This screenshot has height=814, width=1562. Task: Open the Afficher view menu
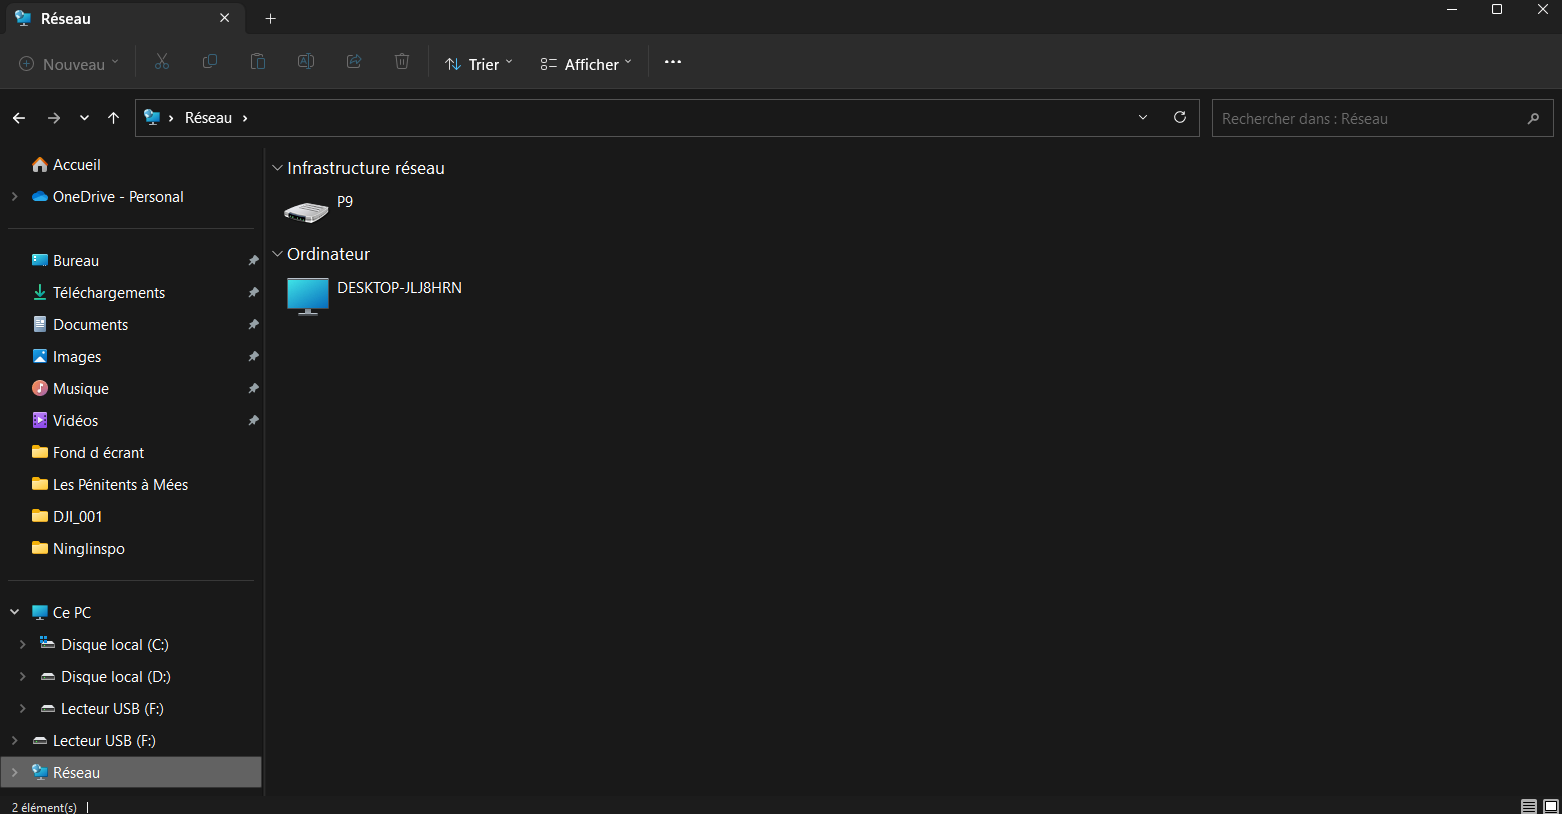(586, 64)
